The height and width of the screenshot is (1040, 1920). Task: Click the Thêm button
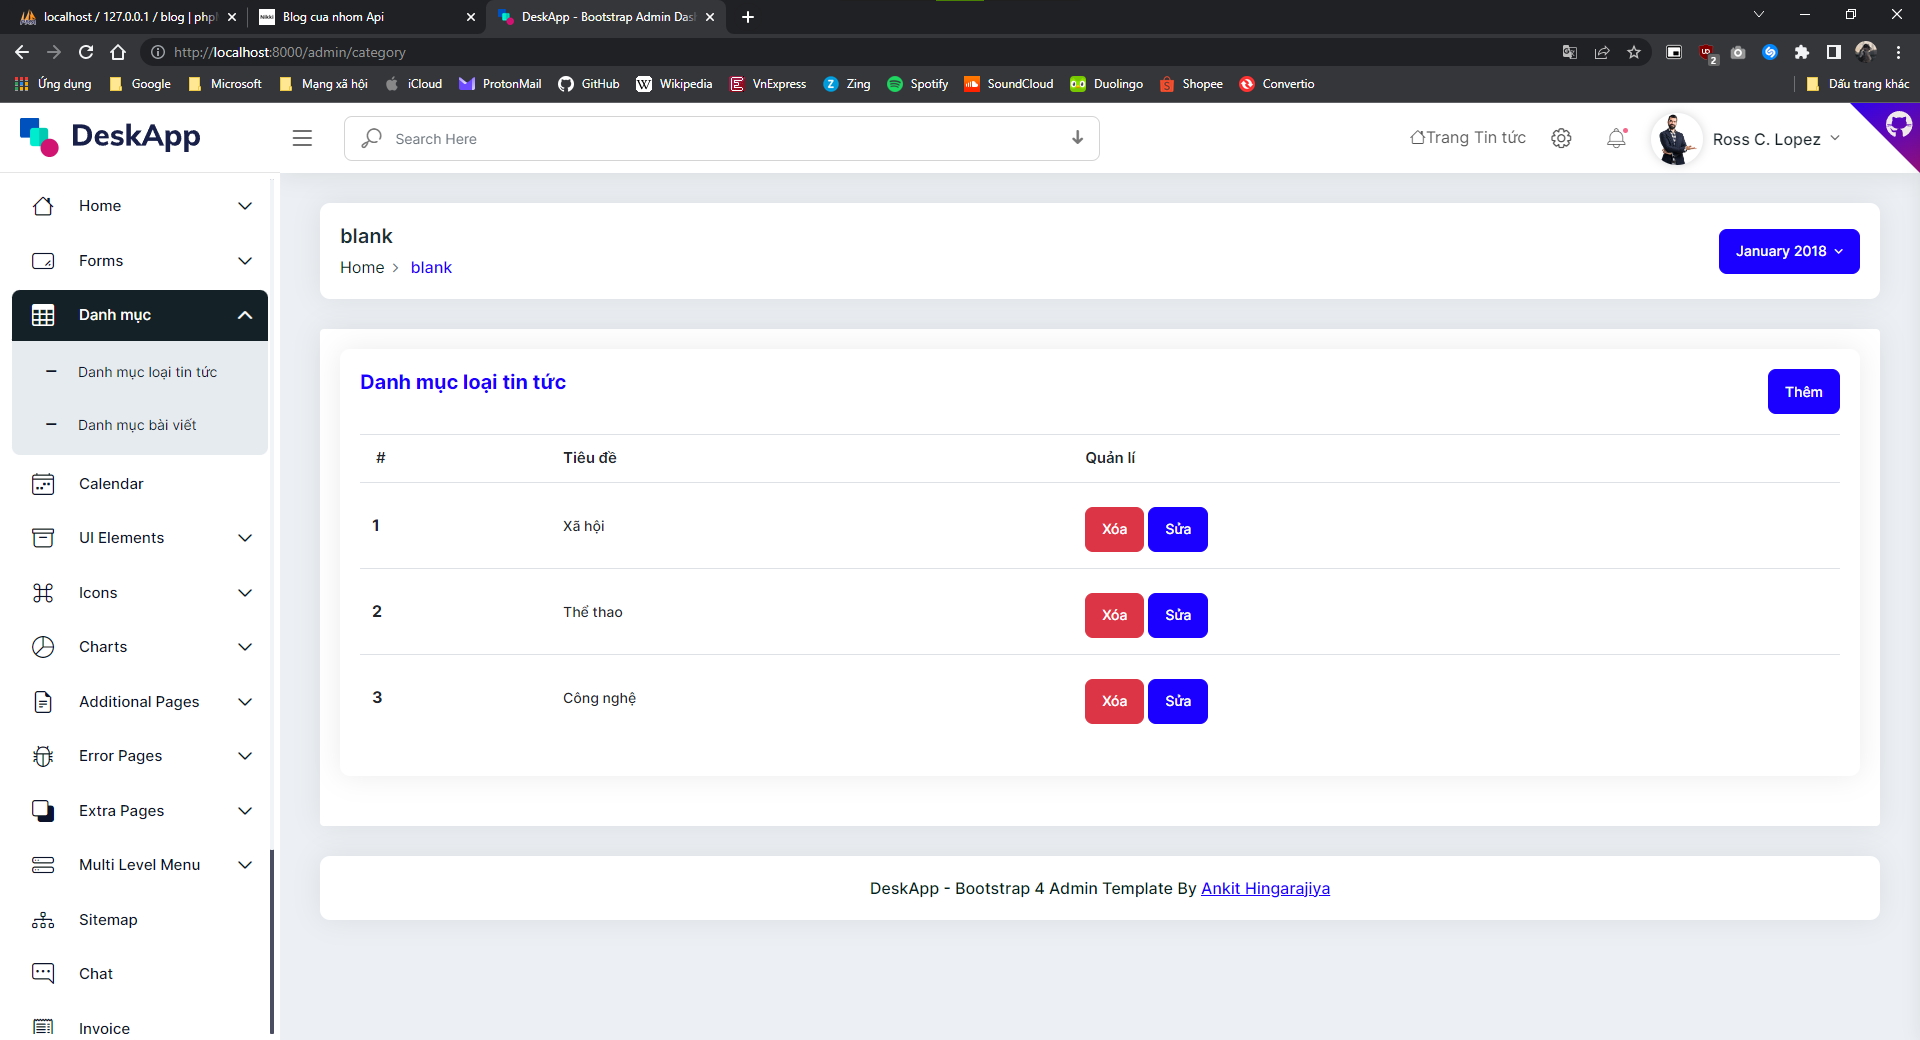(1803, 391)
